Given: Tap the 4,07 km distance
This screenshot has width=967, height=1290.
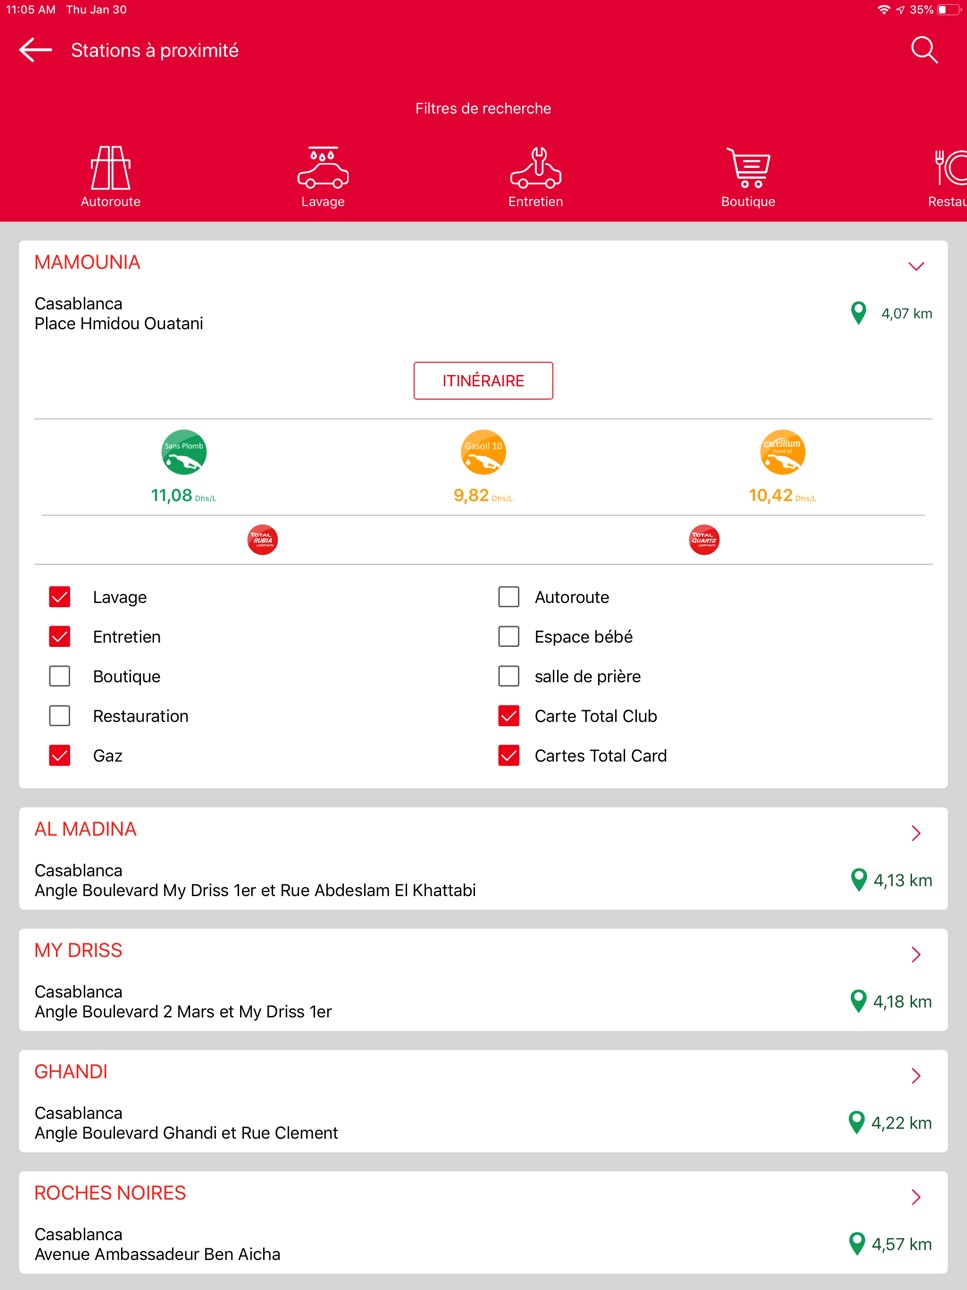Looking at the screenshot, I should click(x=907, y=314).
